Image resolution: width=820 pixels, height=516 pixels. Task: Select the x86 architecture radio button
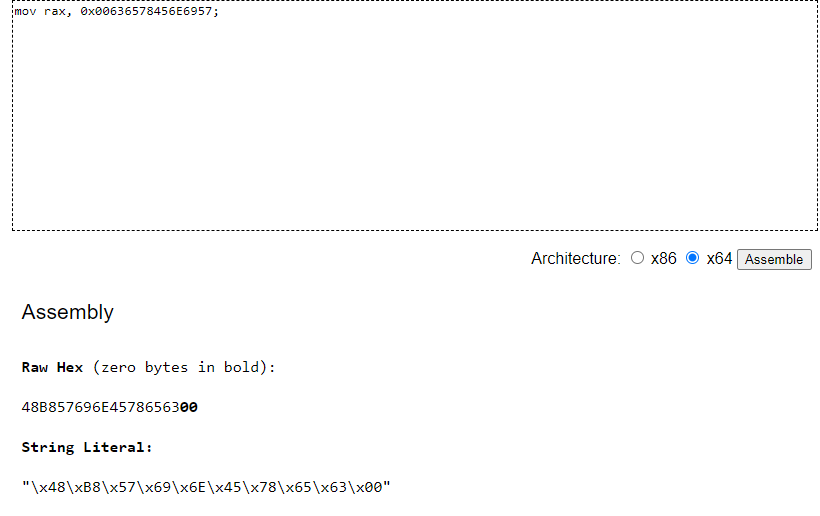(x=637, y=258)
